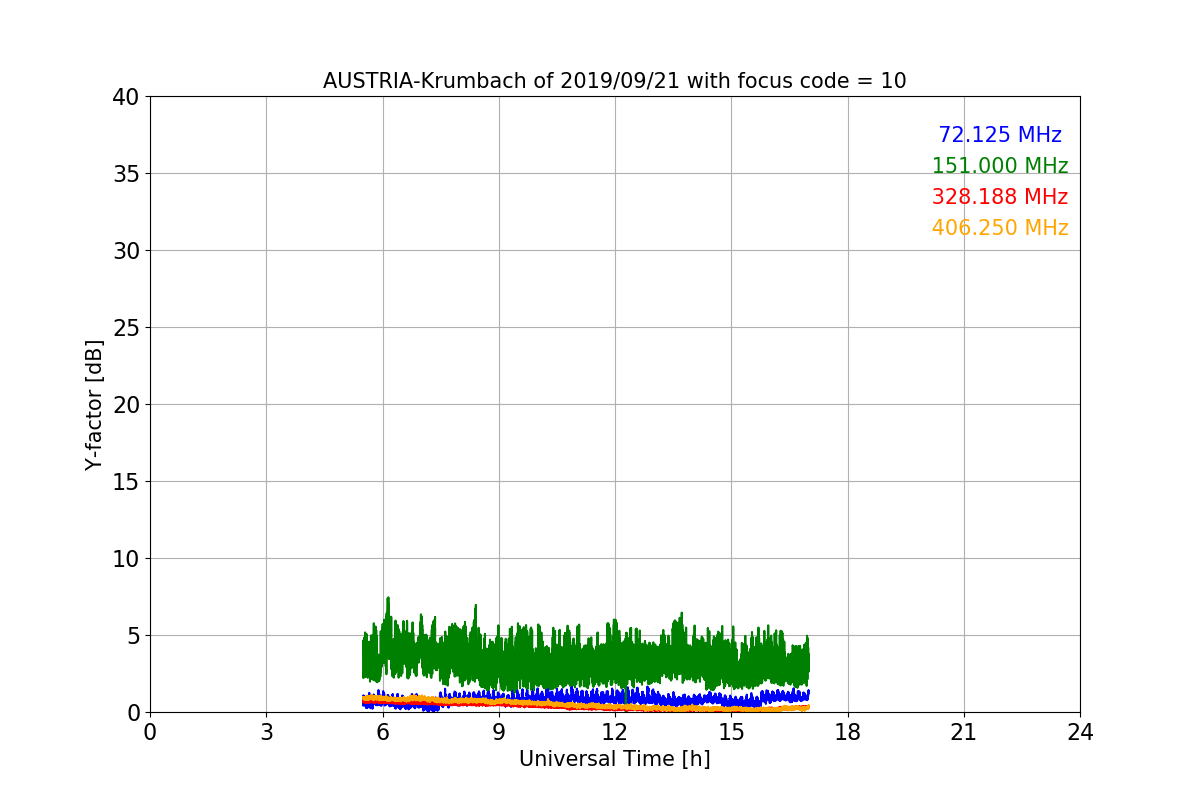The height and width of the screenshot is (800, 1200).
Task: Click the y-axis tick label 40
Action: pyautogui.click(x=126, y=97)
